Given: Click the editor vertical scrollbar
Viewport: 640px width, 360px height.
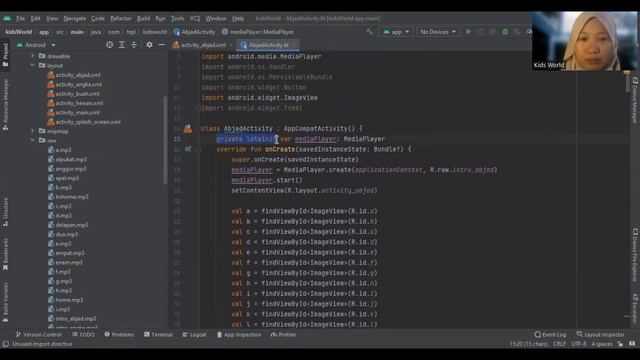Looking at the screenshot, I should tap(627, 82).
